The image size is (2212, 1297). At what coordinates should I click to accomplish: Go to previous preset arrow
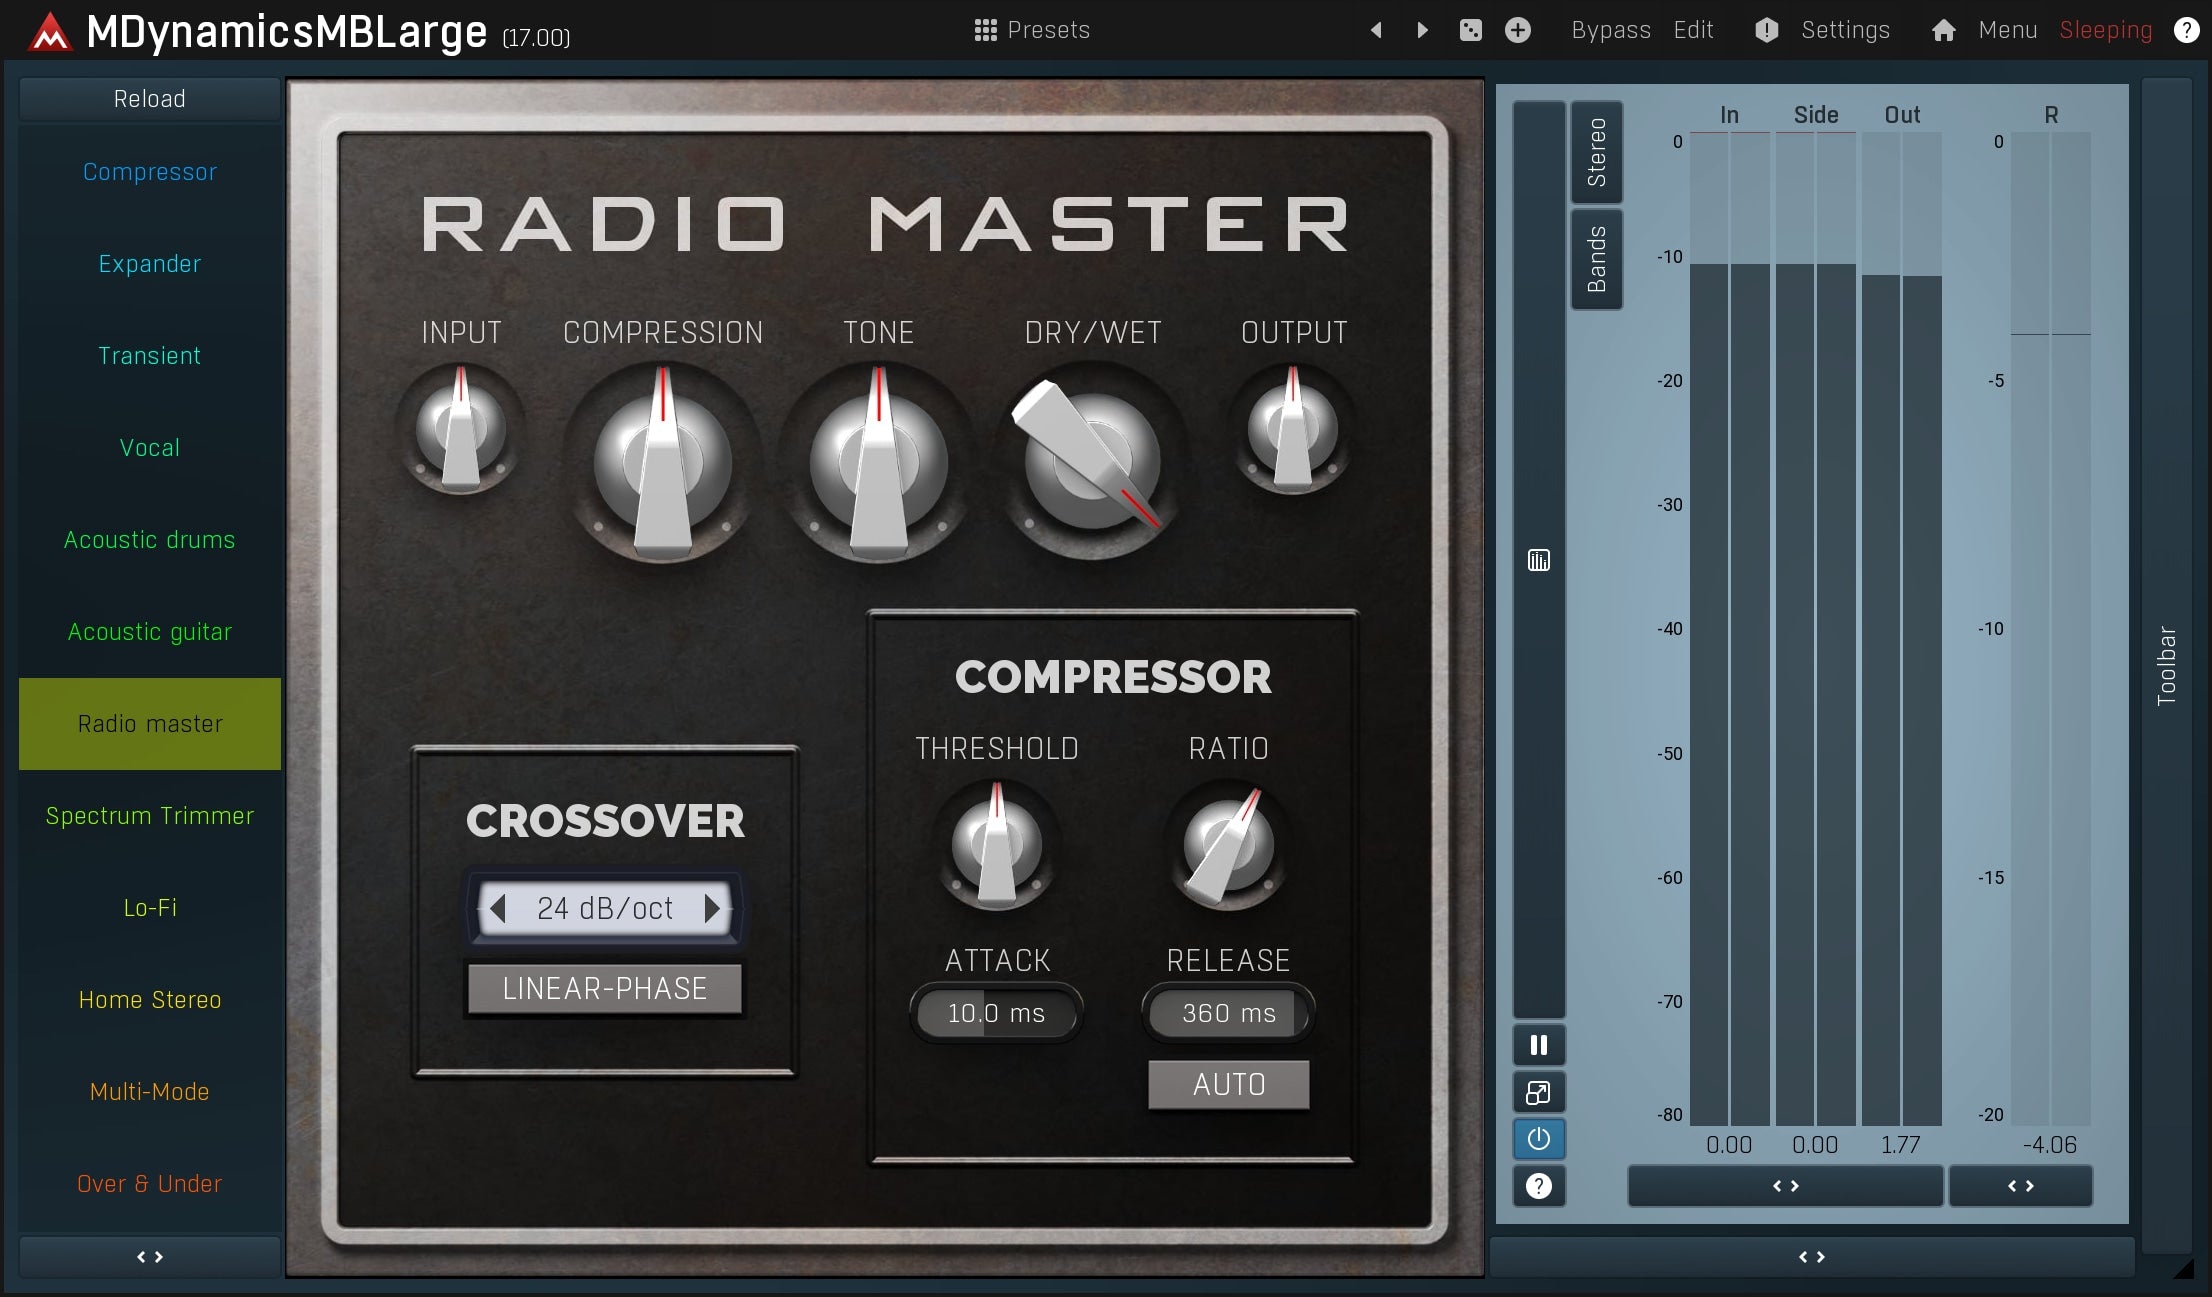[1376, 30]
